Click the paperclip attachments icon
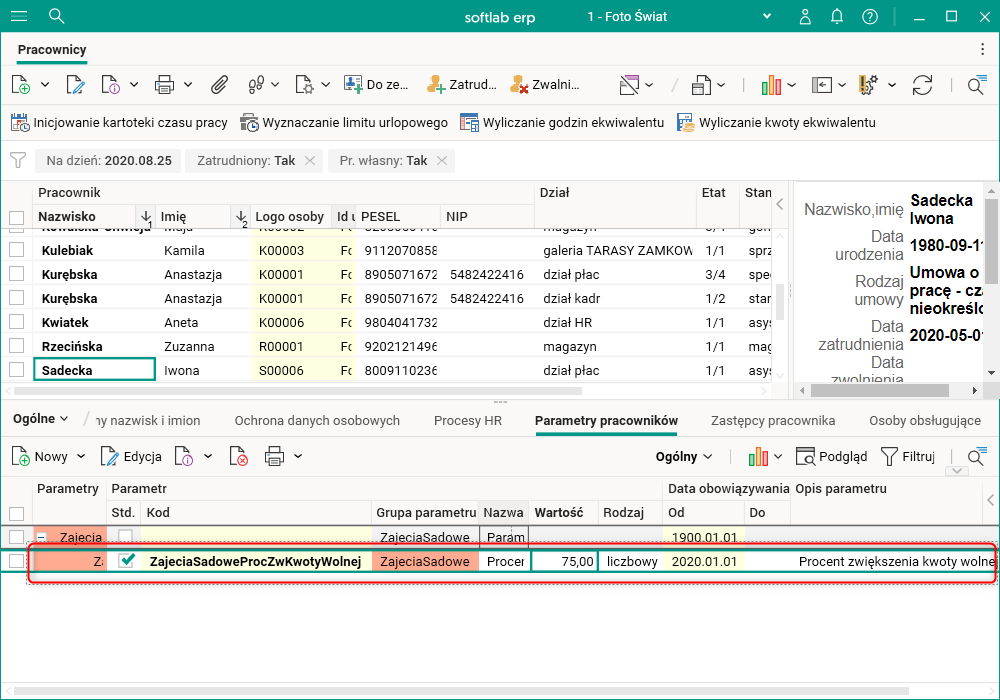This screenshot has width=1000, height=700. pyautogui.click(x=219, y=85)
